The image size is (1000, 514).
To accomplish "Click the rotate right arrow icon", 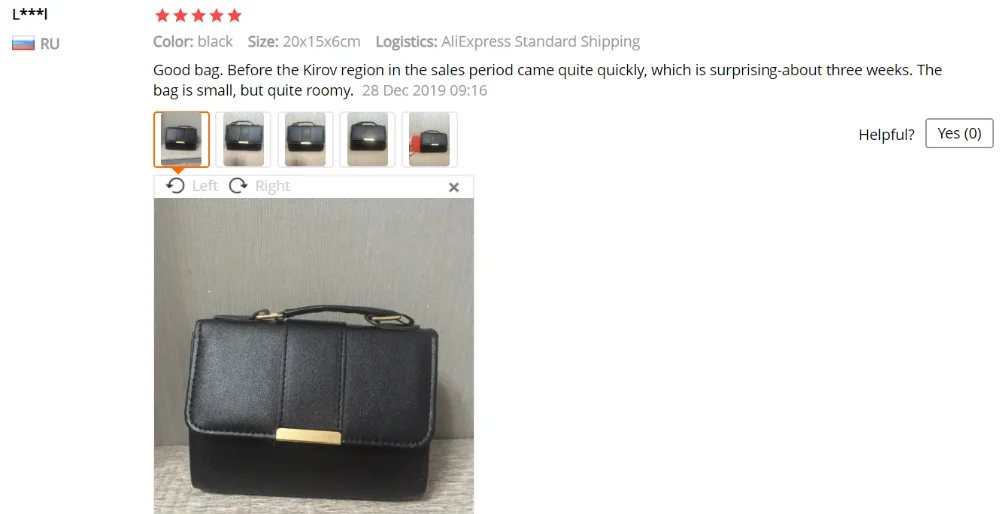I will 238,186.
